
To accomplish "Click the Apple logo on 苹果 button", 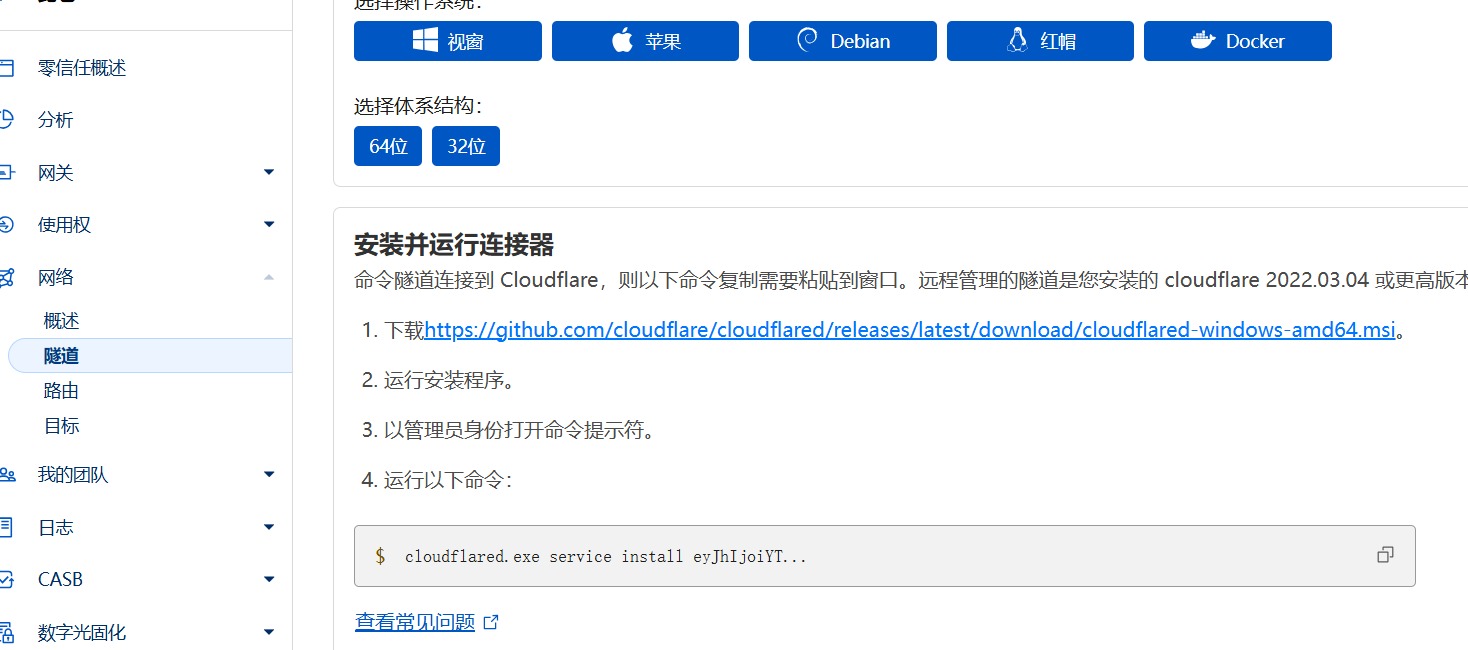I will [x=620, y=40].
